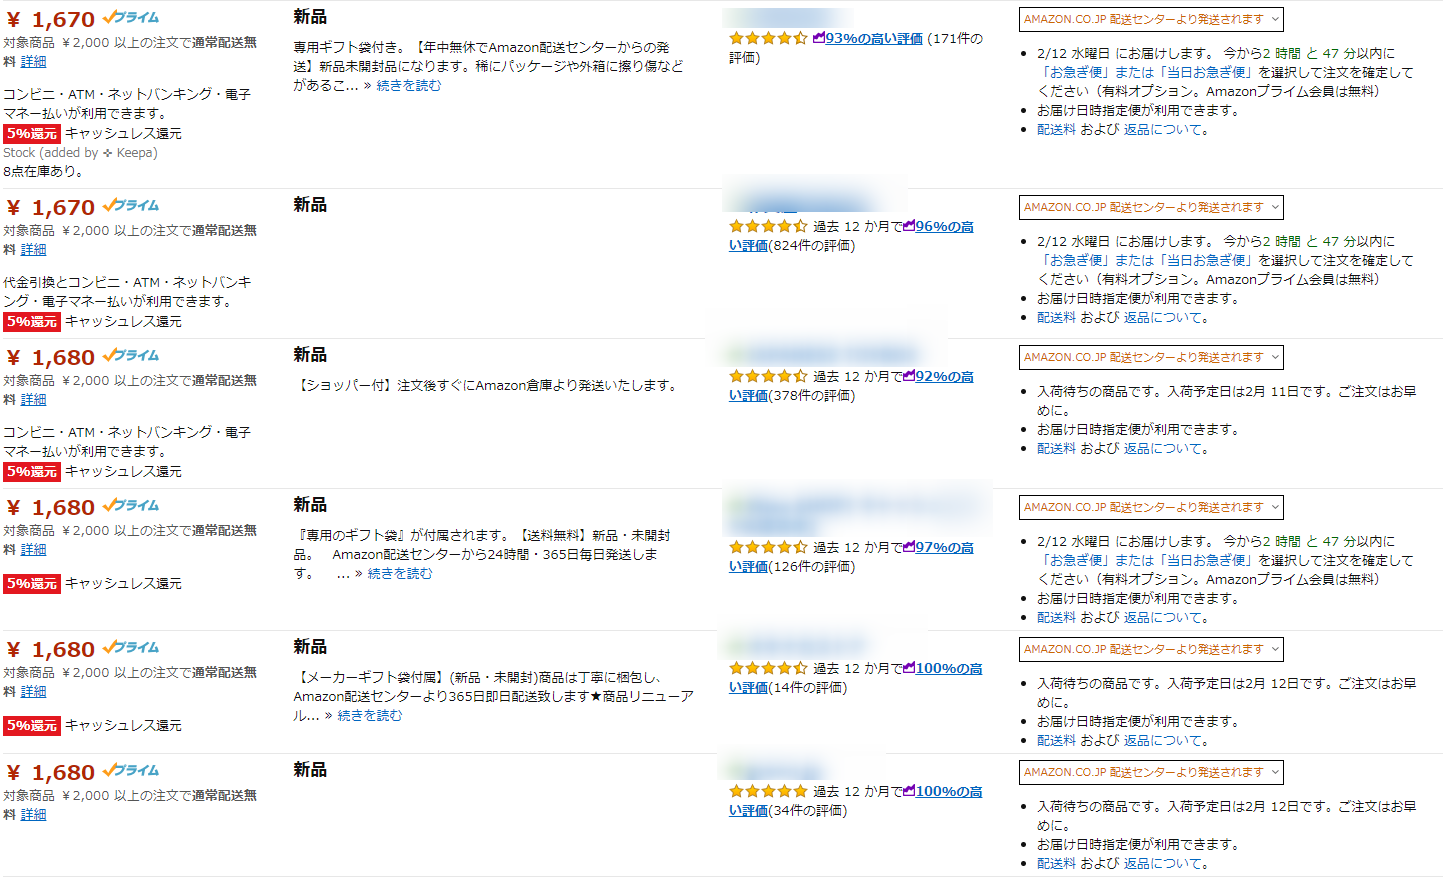This screenshot has height=878, width=1443.
Task: Click the star rating for the seller with 824 ratings
Action: pos(767,227)
